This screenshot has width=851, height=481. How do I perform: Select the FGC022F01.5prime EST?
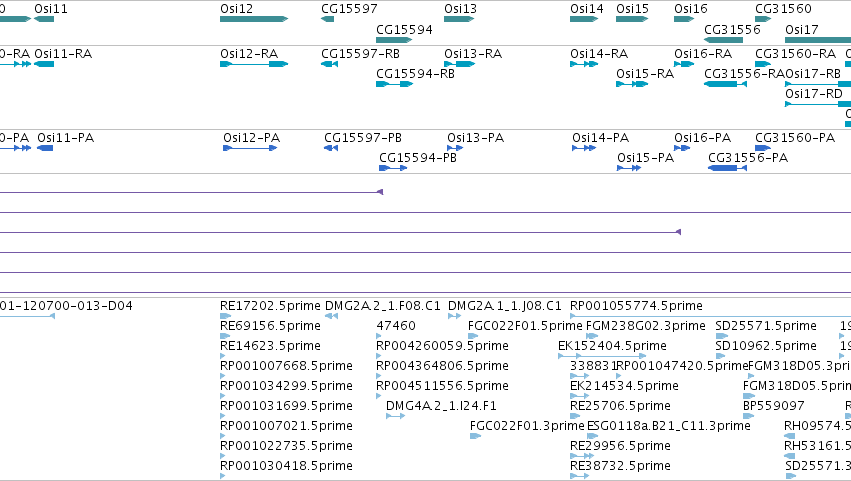473,336
